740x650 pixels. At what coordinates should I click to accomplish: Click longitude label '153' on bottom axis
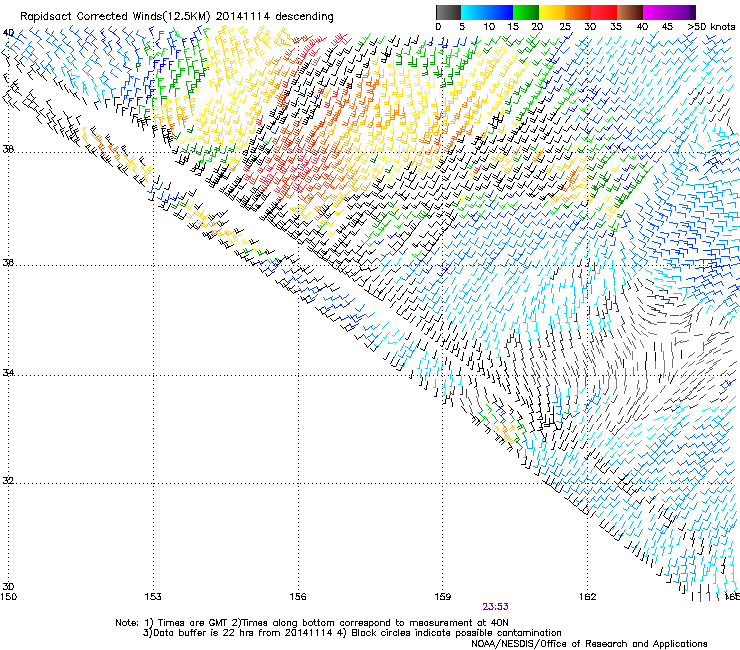(x=153, y=597)
